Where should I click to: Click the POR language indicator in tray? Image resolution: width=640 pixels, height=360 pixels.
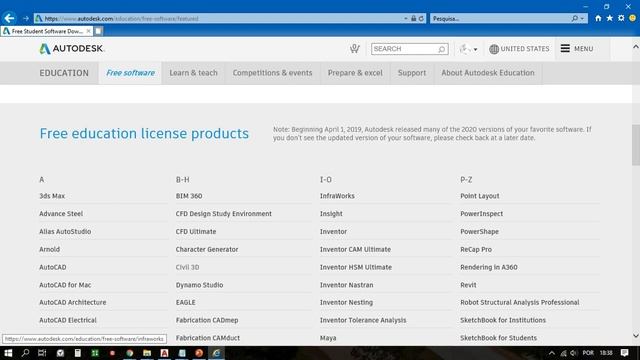(588, 353)
